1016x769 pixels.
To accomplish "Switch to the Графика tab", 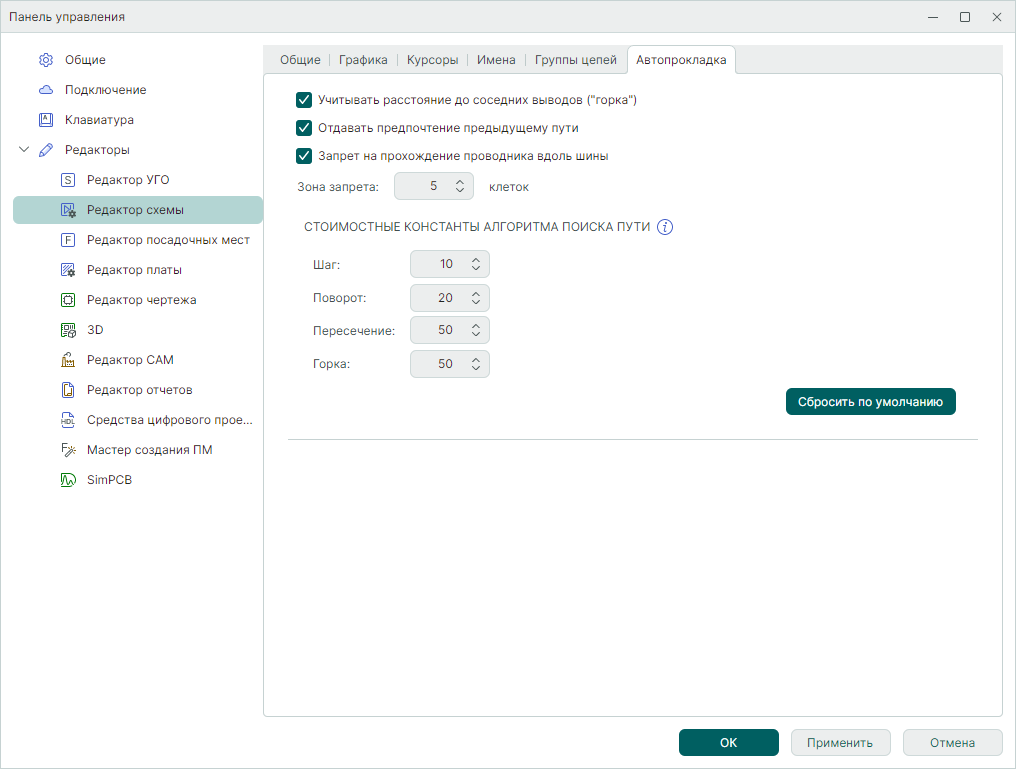I will coord(363,60).
